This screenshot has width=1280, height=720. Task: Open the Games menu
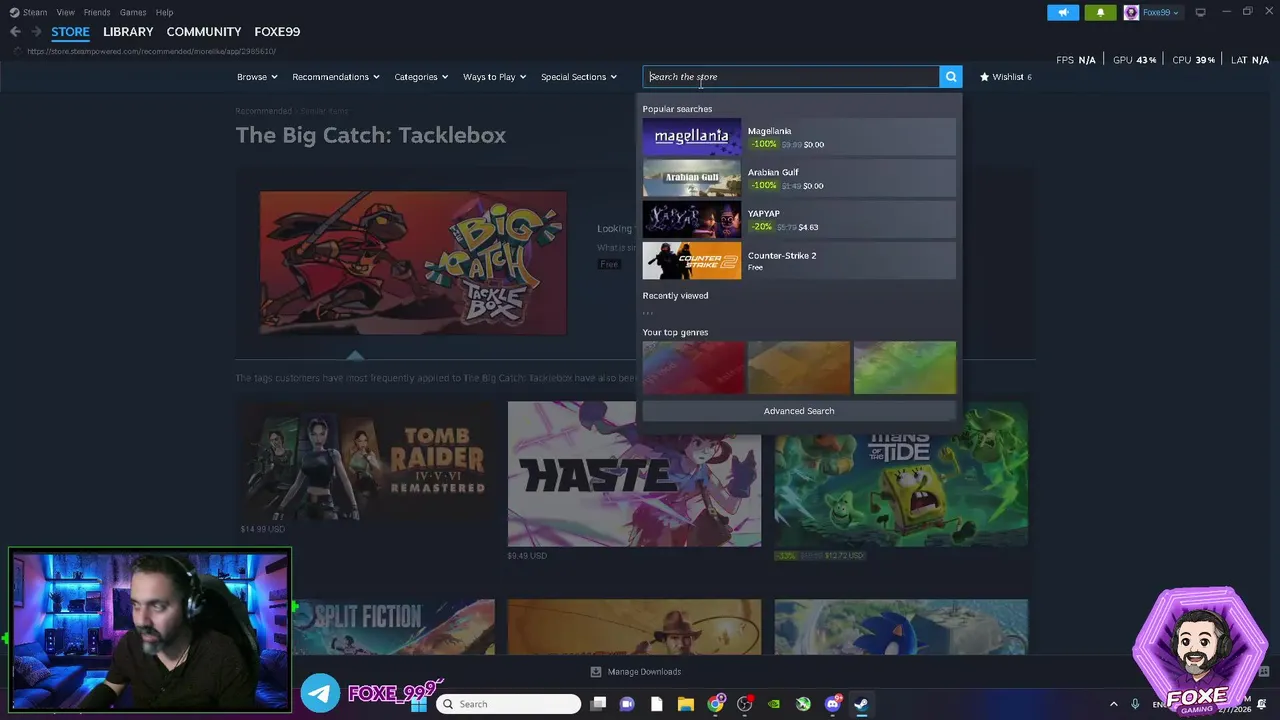coord(133,12)
